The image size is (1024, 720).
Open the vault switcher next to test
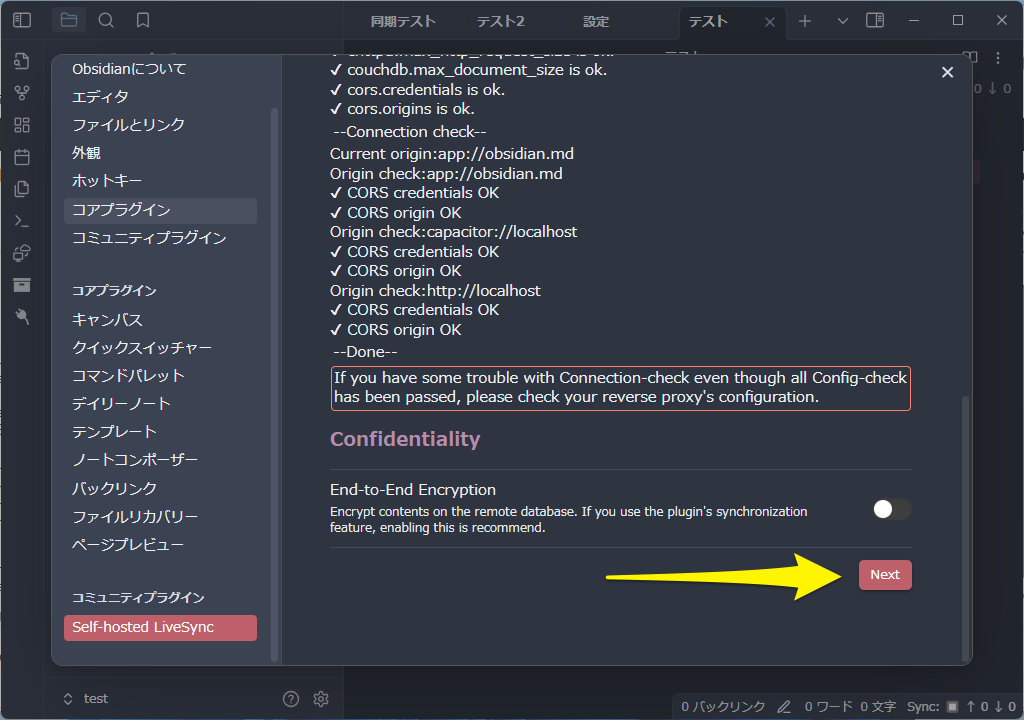click(x=68, y=698)
